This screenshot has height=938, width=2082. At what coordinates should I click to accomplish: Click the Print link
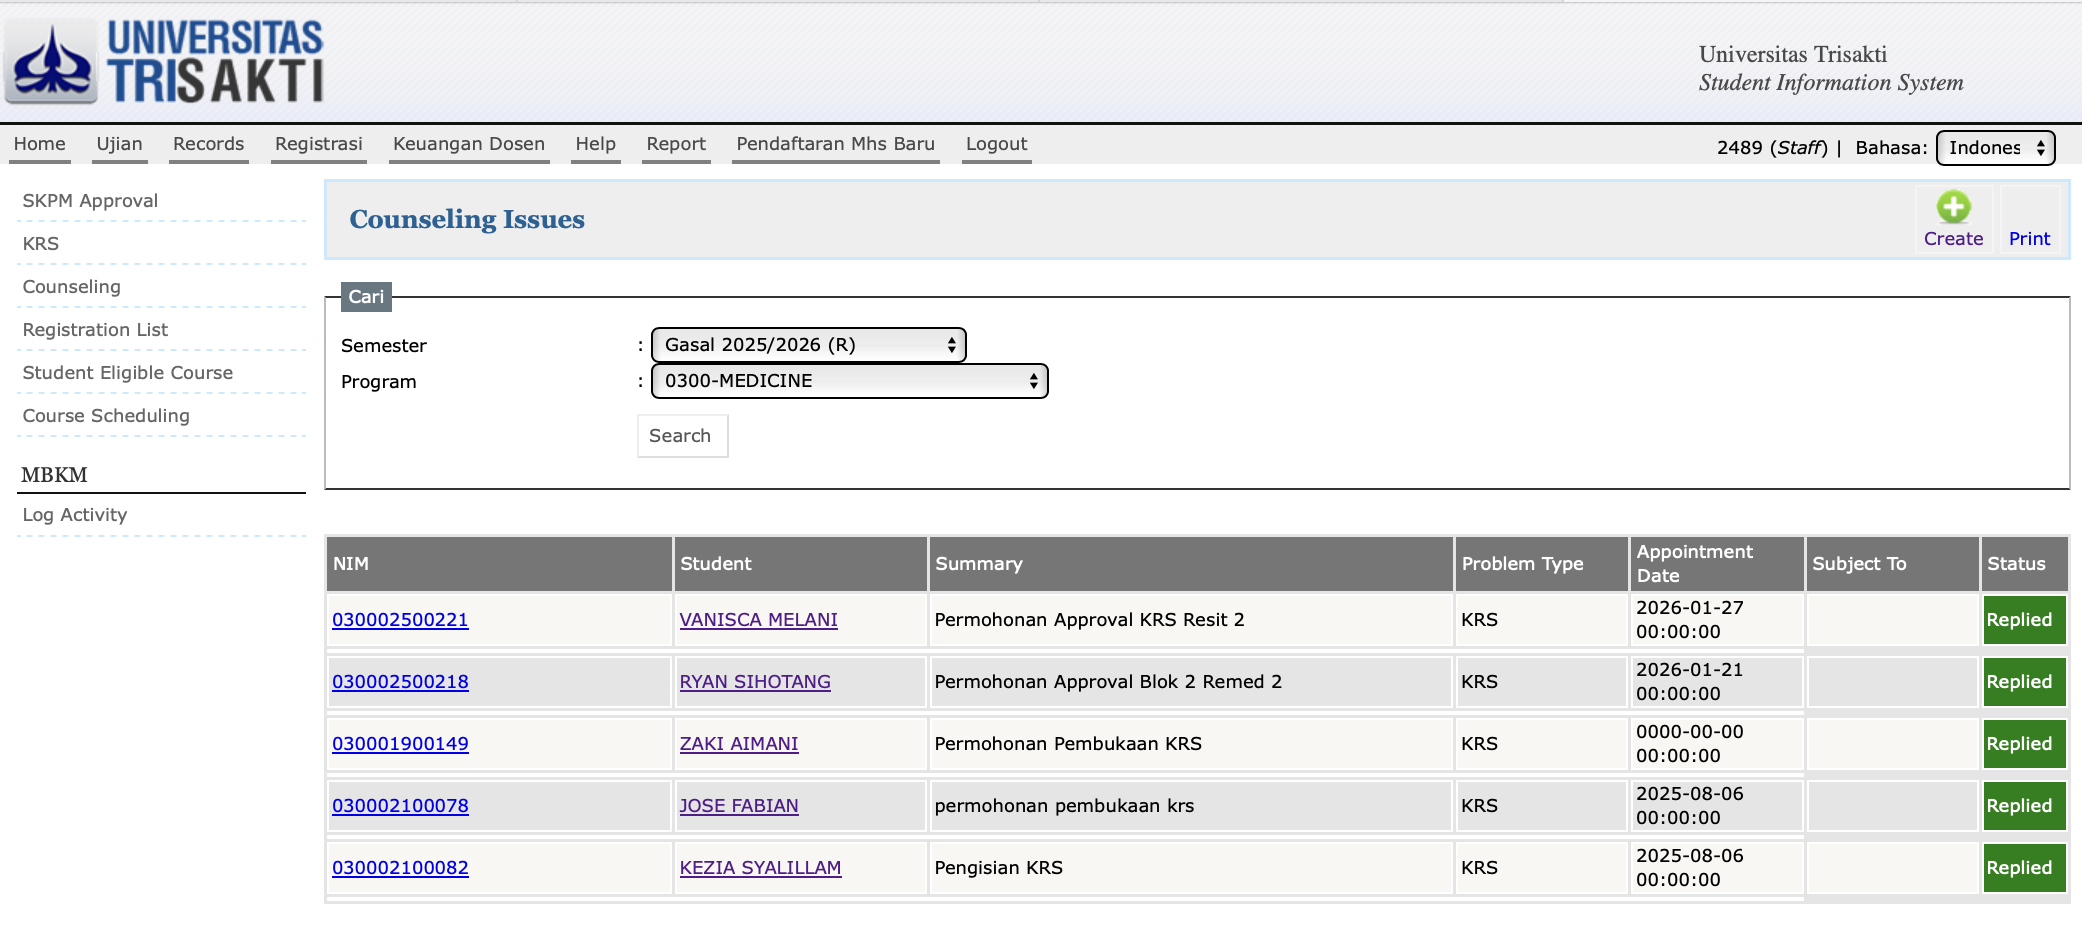(2029, 239)
